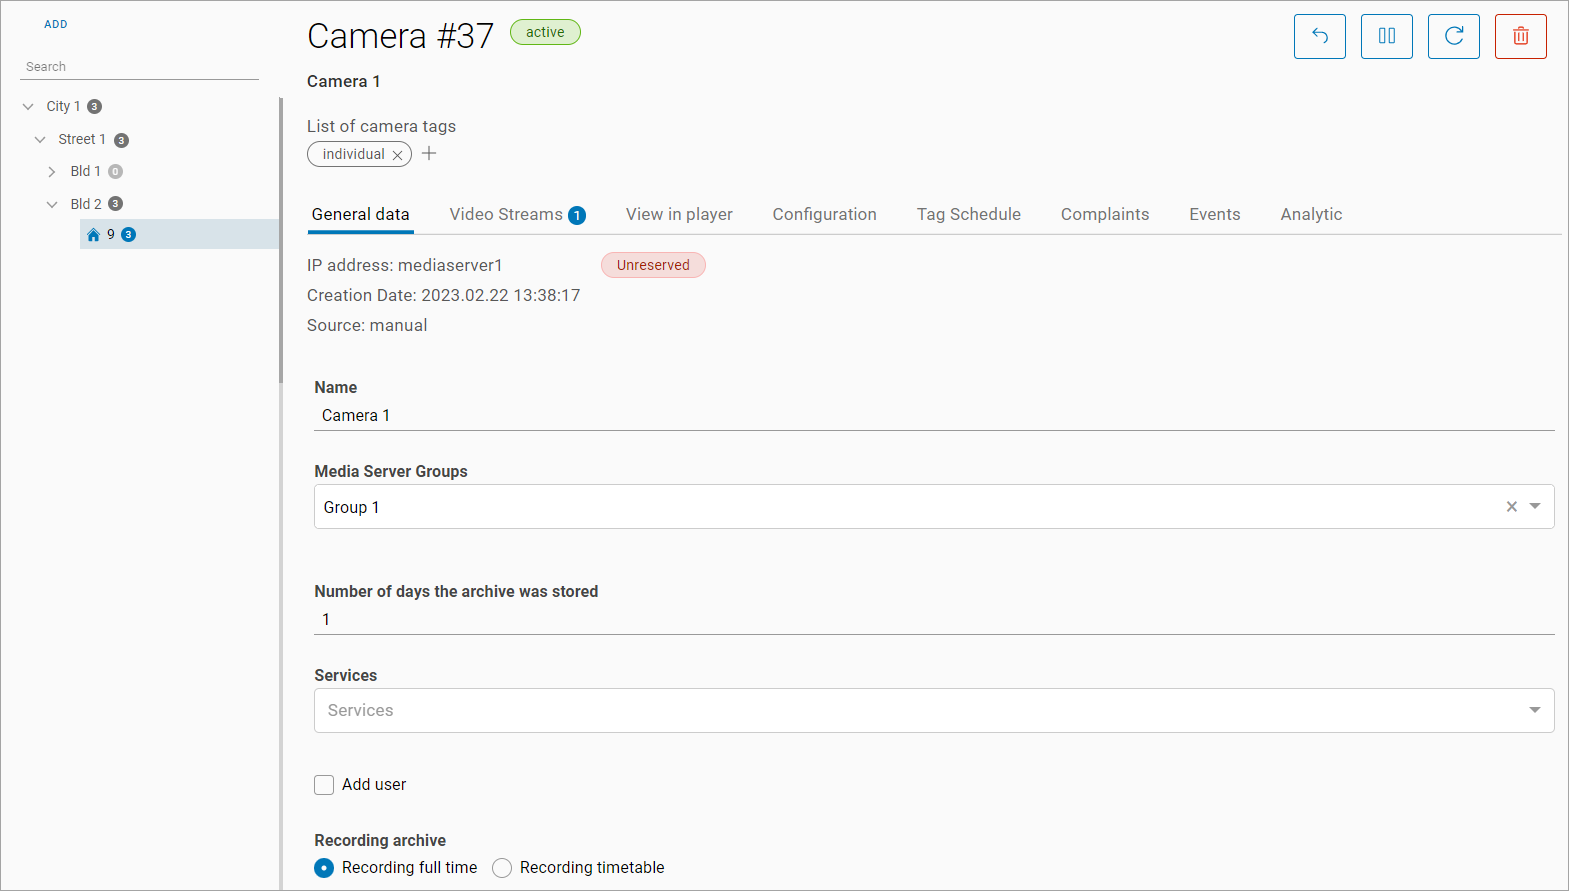
Task: Enable the Add user checkbox
Action: (x=324, y=785)
